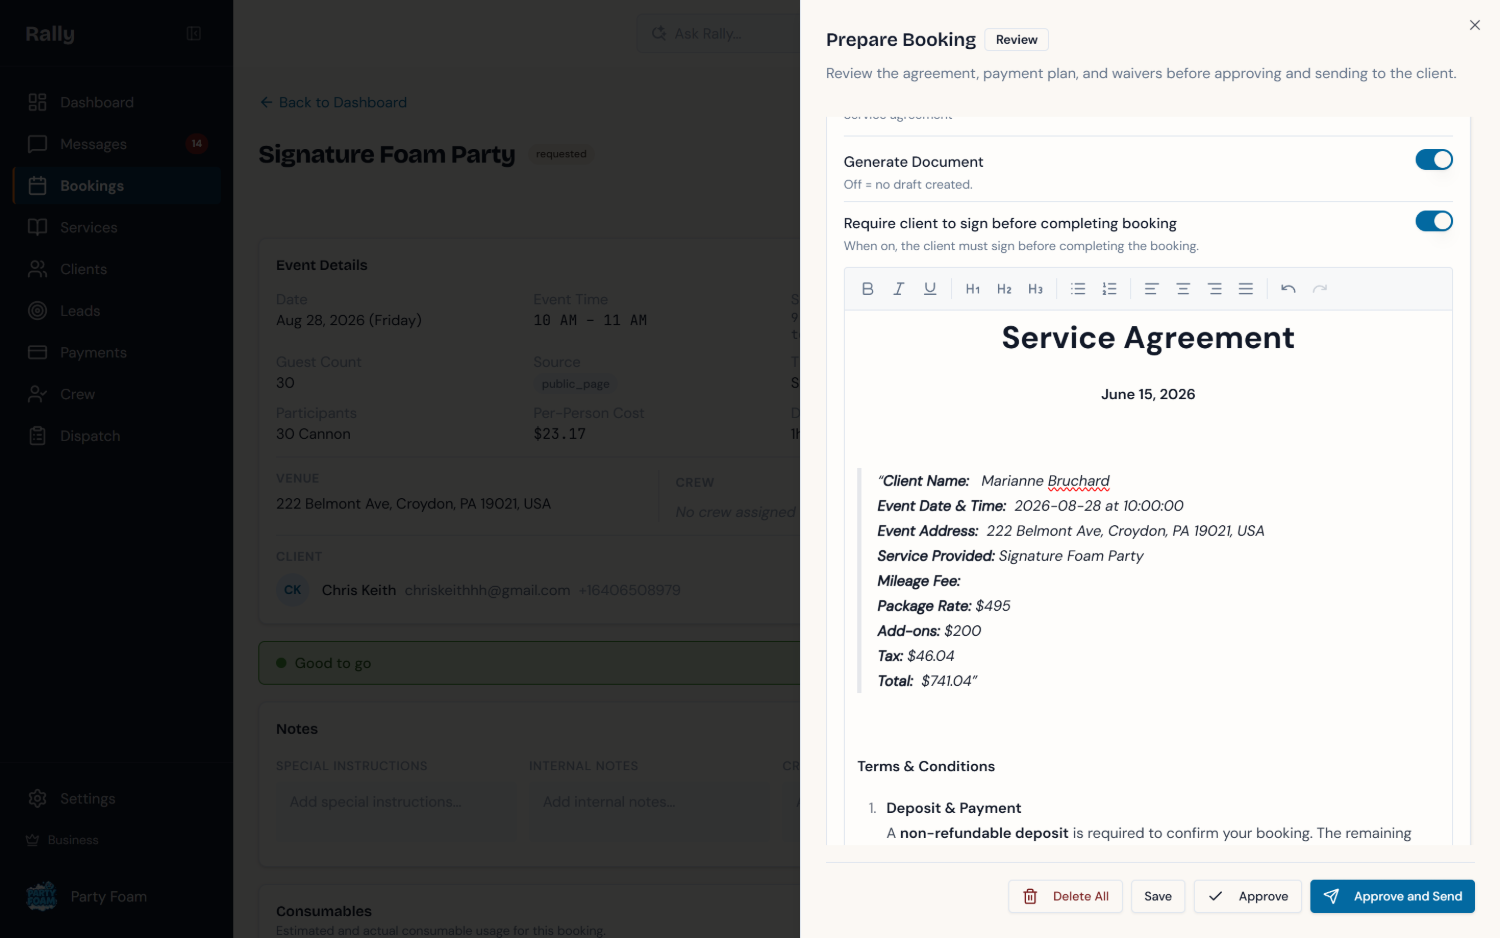Click the Service Agreement heading
Viewport: 1500px width, 938px height.
click(1148, 338)
